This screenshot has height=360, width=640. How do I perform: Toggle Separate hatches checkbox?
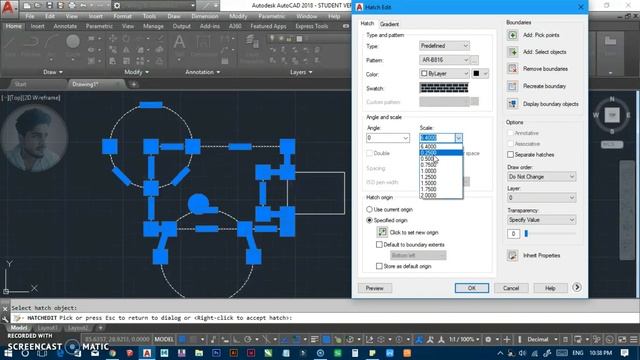pos(510,154)
